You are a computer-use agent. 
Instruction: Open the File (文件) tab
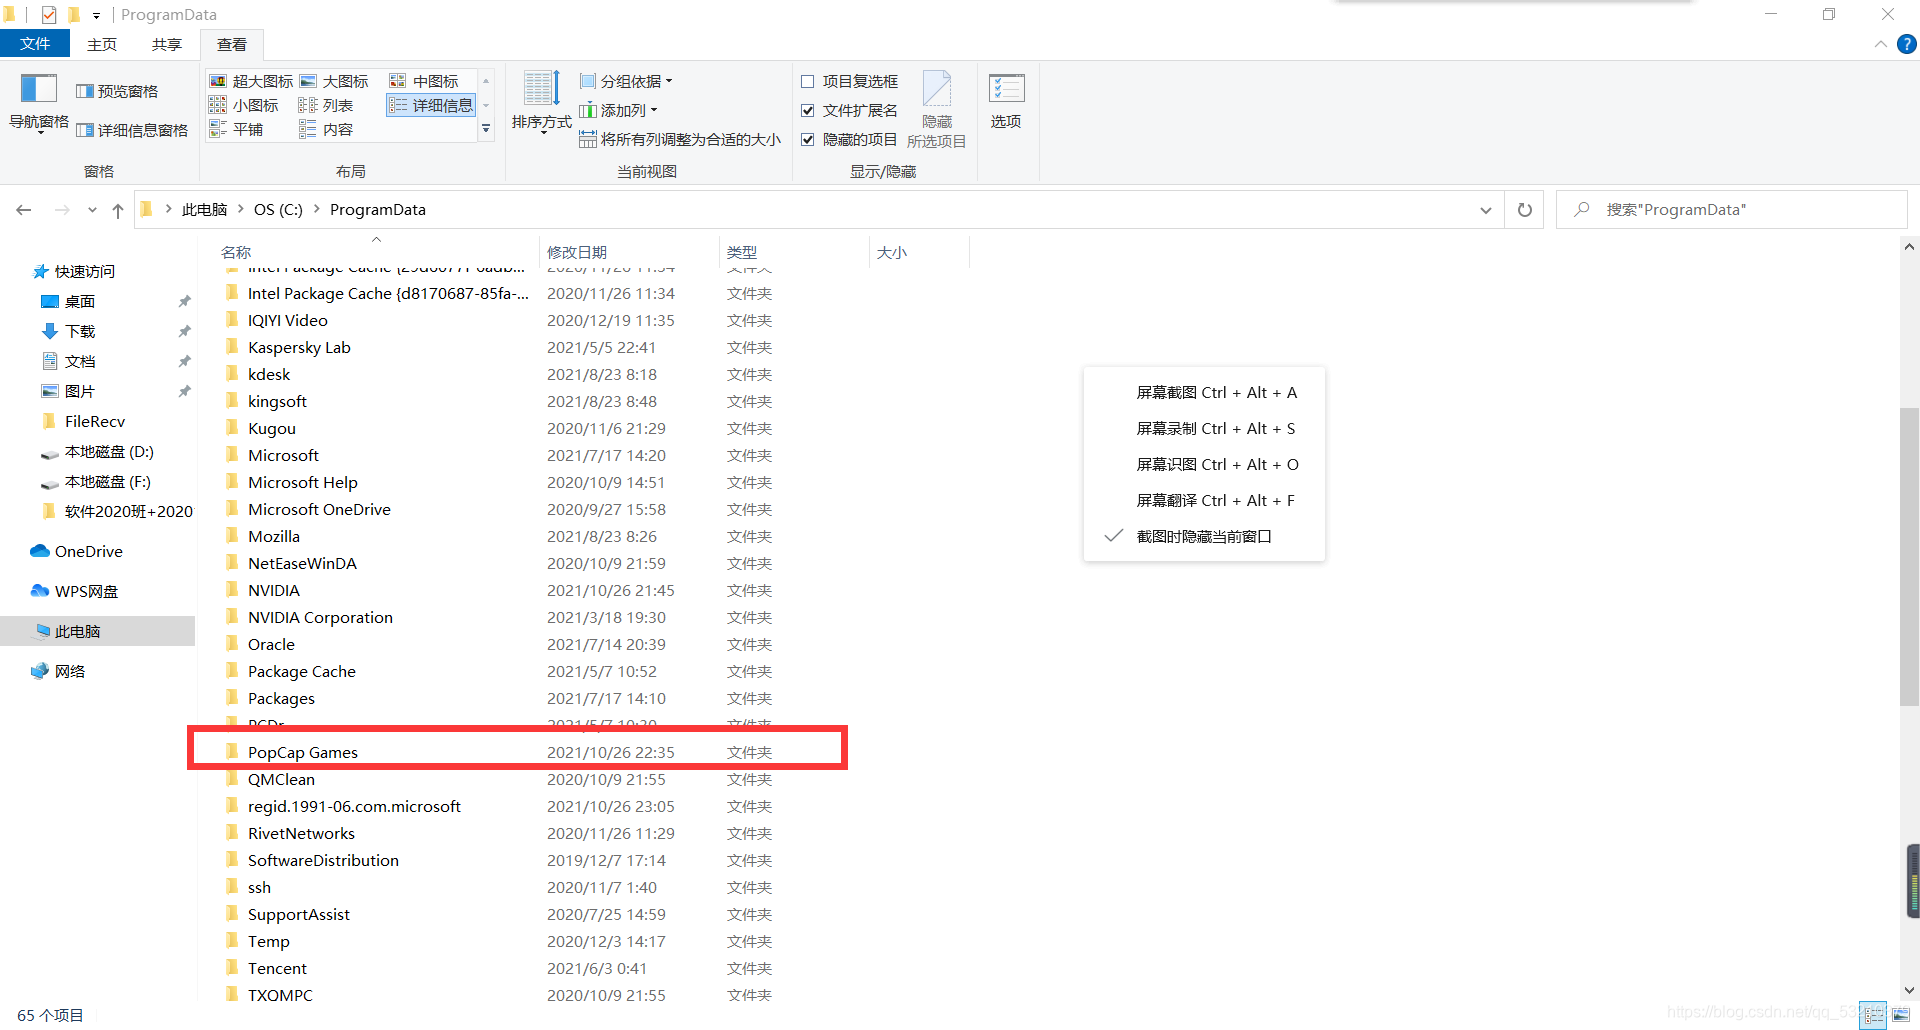point(35,44)
